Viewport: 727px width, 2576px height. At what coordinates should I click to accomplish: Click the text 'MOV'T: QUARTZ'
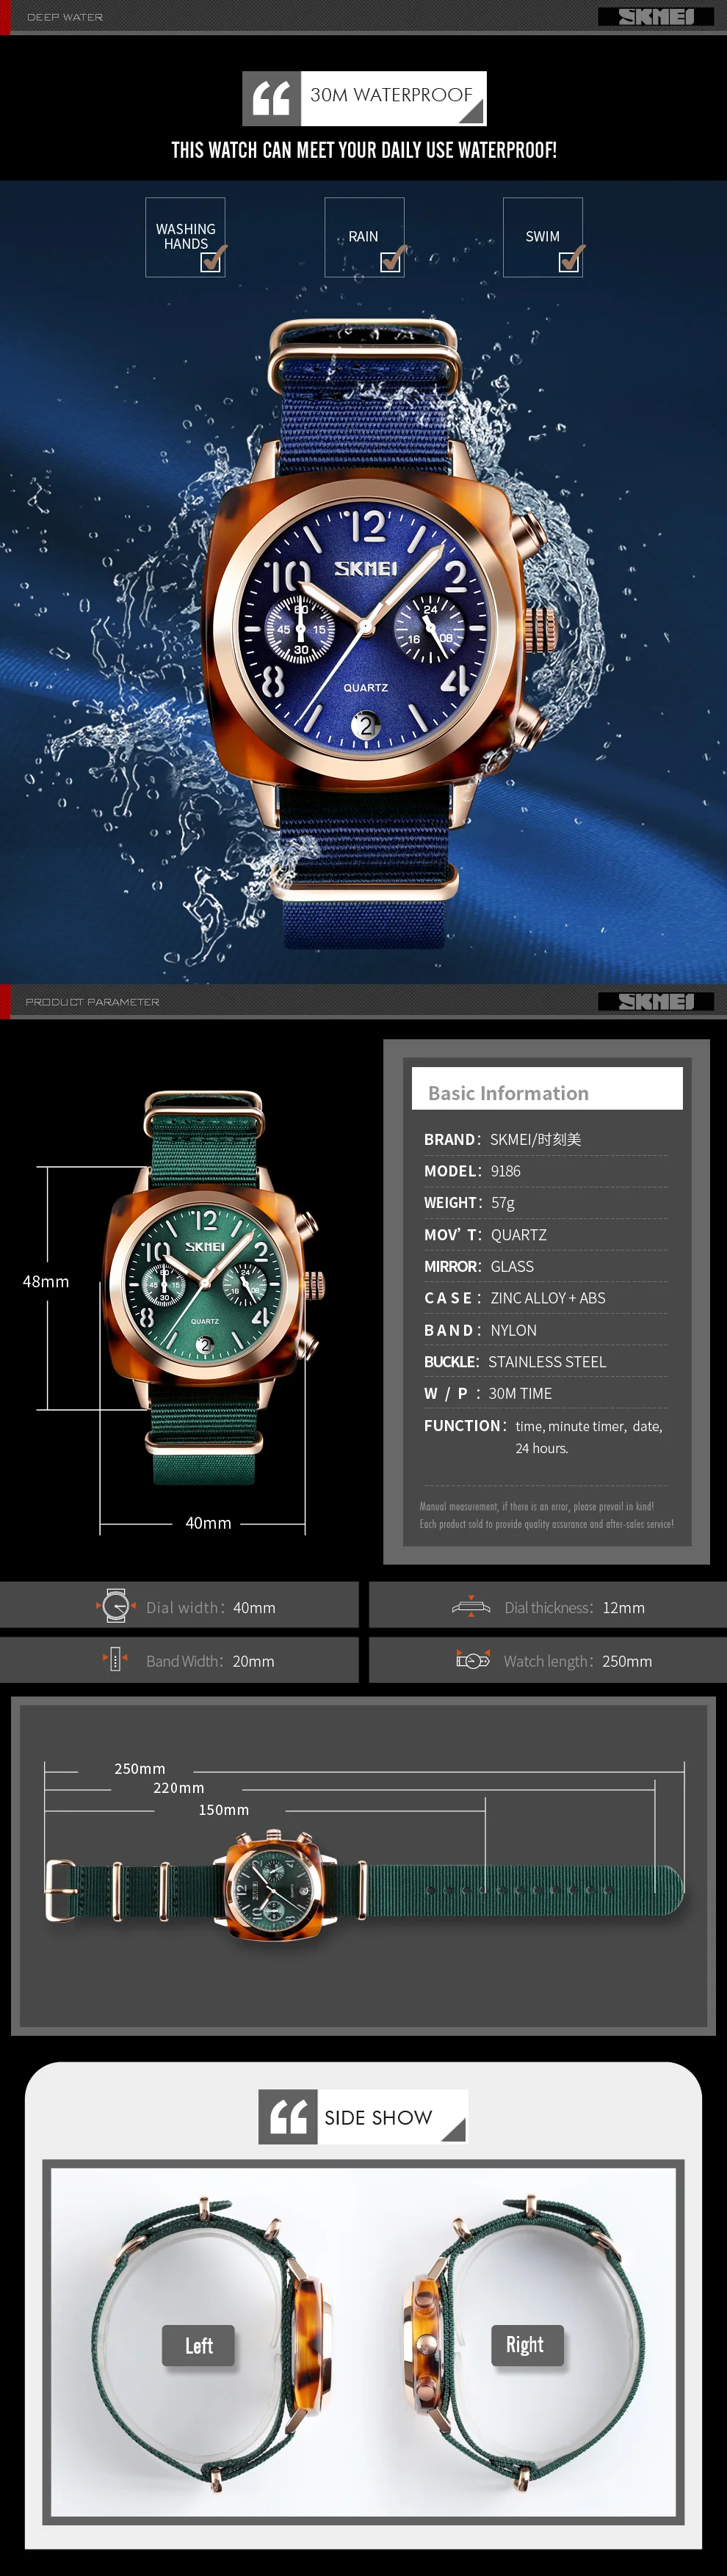coord(485,1235)
